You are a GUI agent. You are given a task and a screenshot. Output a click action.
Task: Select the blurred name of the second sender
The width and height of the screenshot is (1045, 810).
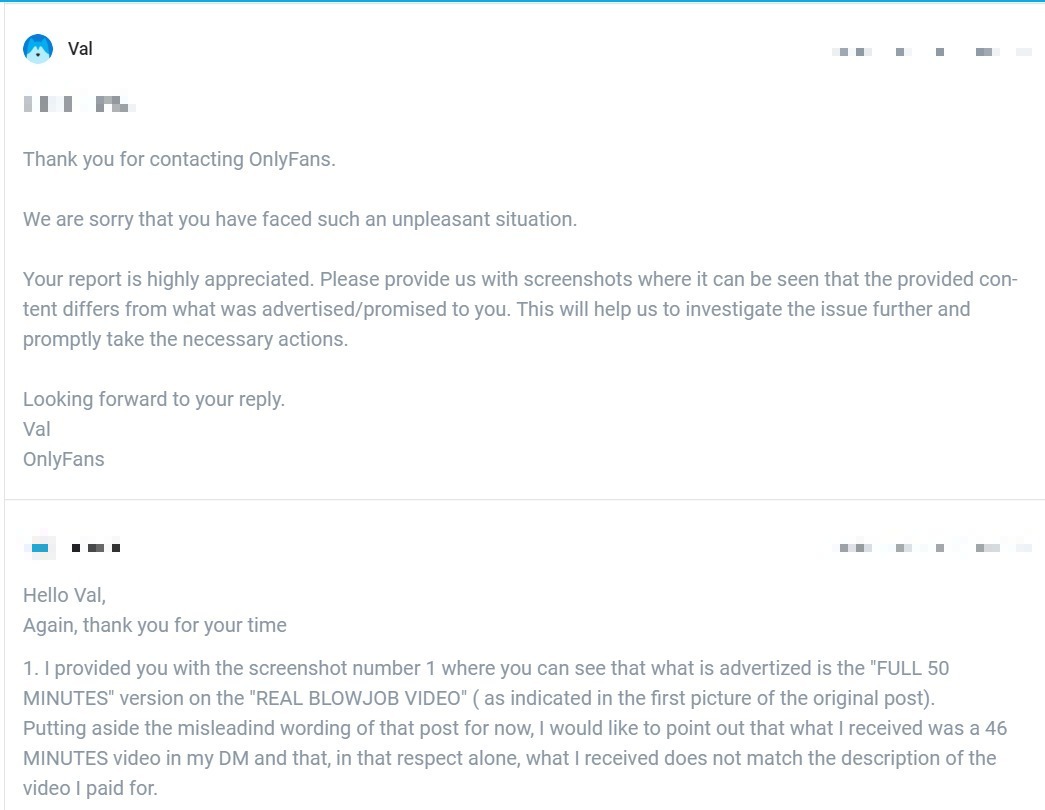coord(96,548)
